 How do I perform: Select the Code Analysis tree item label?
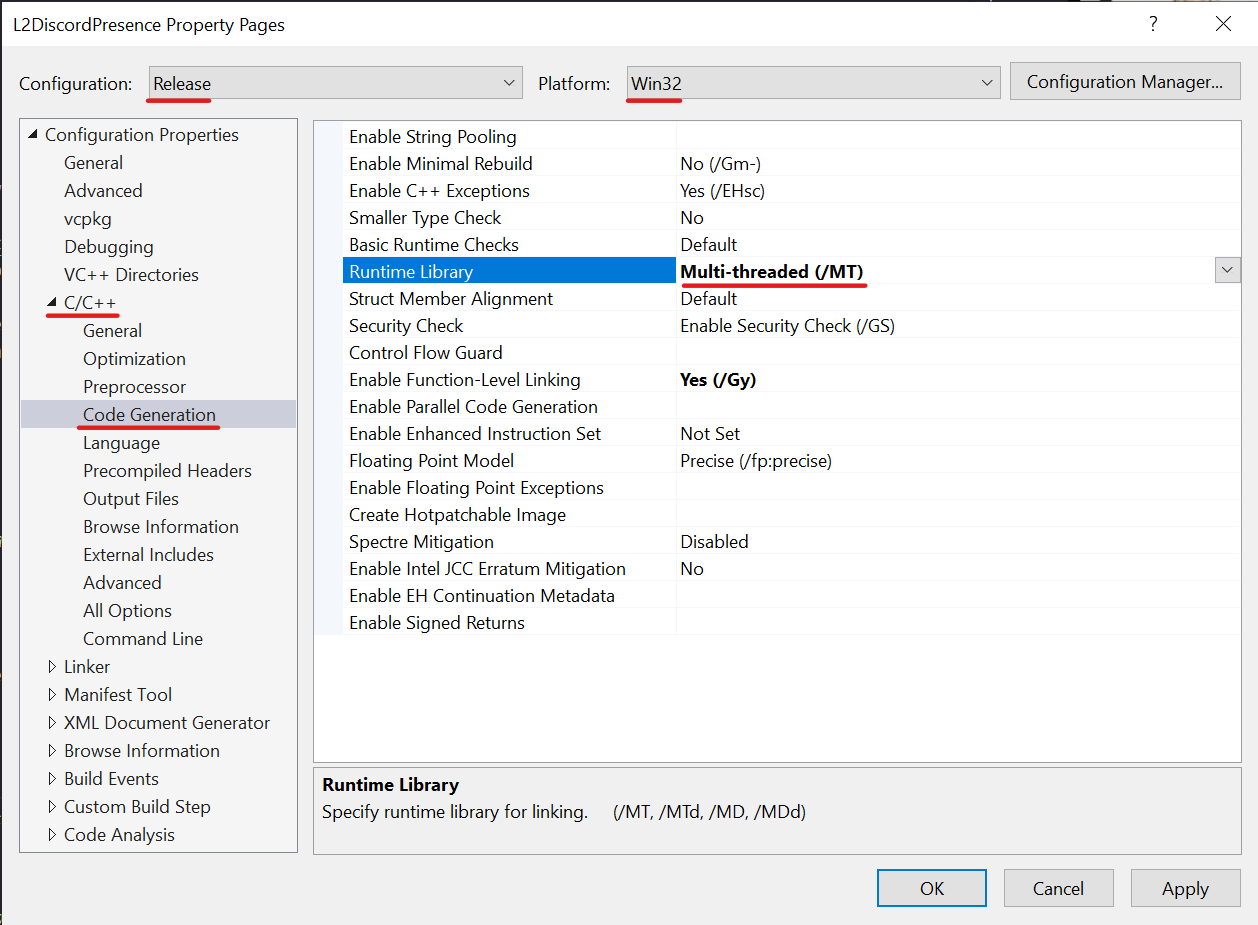pos(119,834)
